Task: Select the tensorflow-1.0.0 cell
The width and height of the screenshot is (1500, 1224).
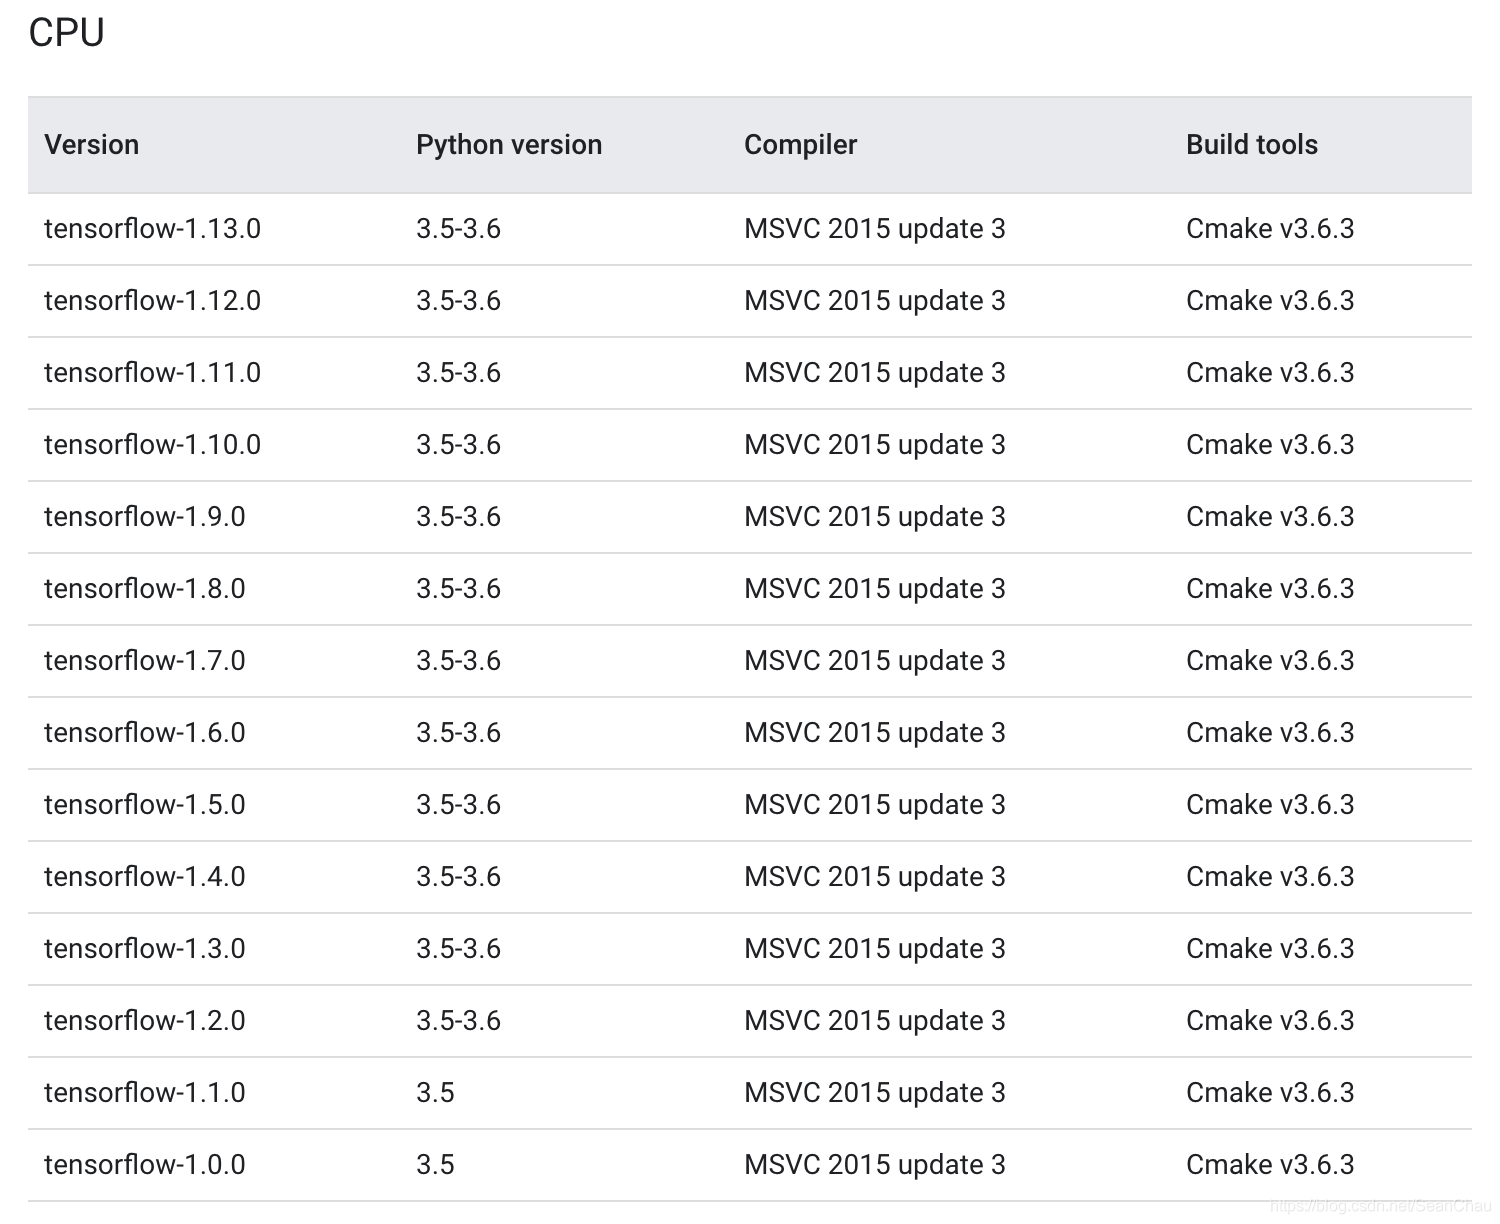Action: pos(145,1165)
